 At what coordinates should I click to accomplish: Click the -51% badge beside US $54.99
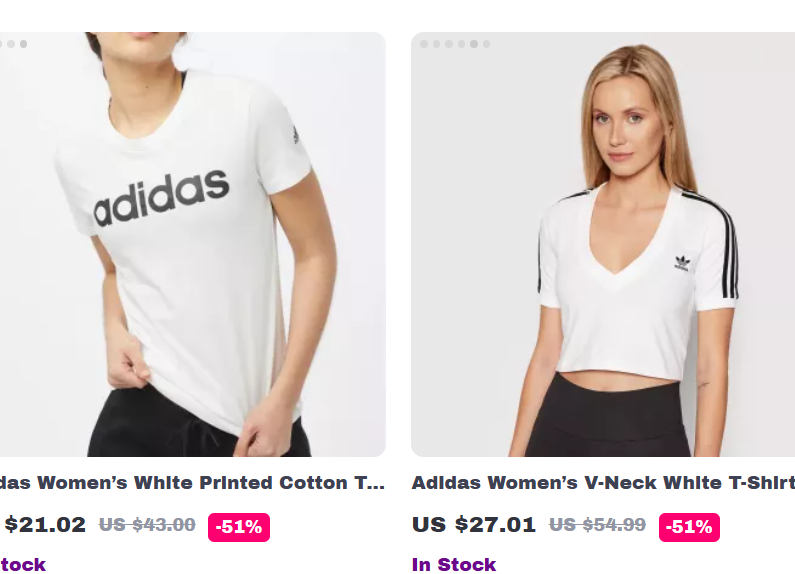point(689,527)
